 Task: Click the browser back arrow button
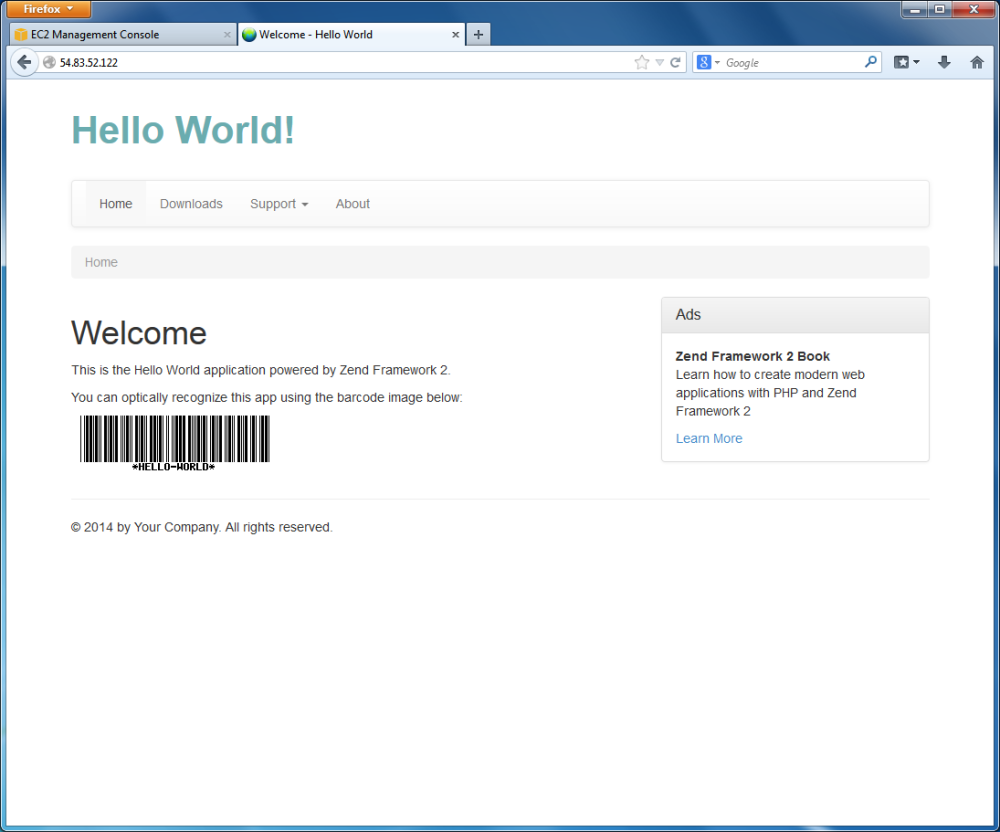[24, 62]
